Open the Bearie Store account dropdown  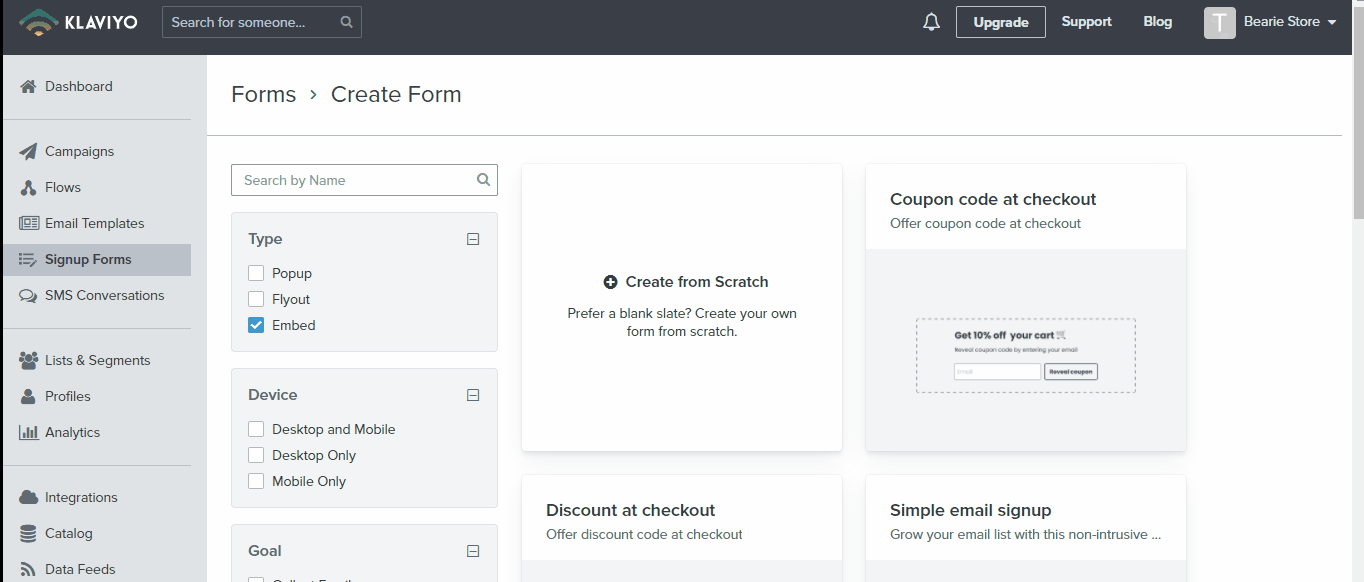[1290, 22]
